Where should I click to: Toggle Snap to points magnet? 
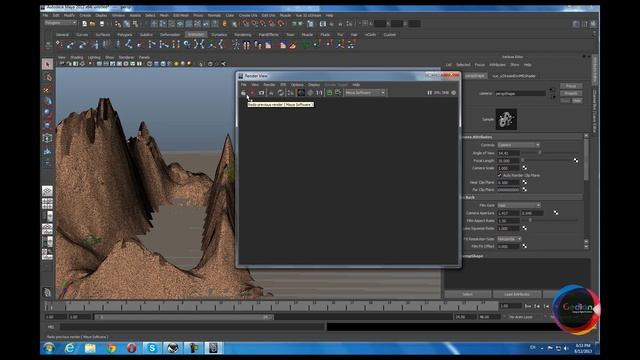click(x=263, y=24)
